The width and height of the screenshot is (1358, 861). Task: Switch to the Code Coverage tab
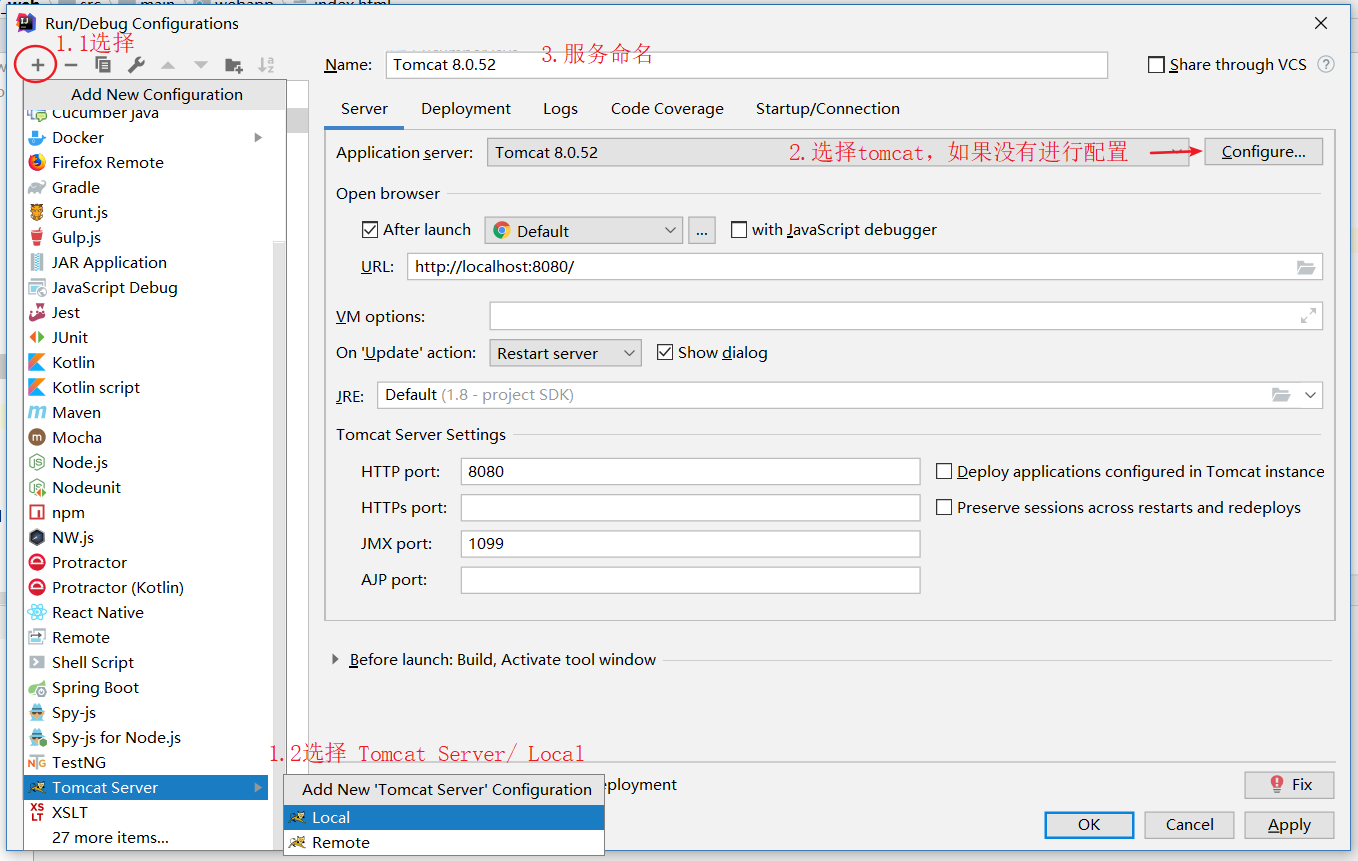(x=667, y=109)
